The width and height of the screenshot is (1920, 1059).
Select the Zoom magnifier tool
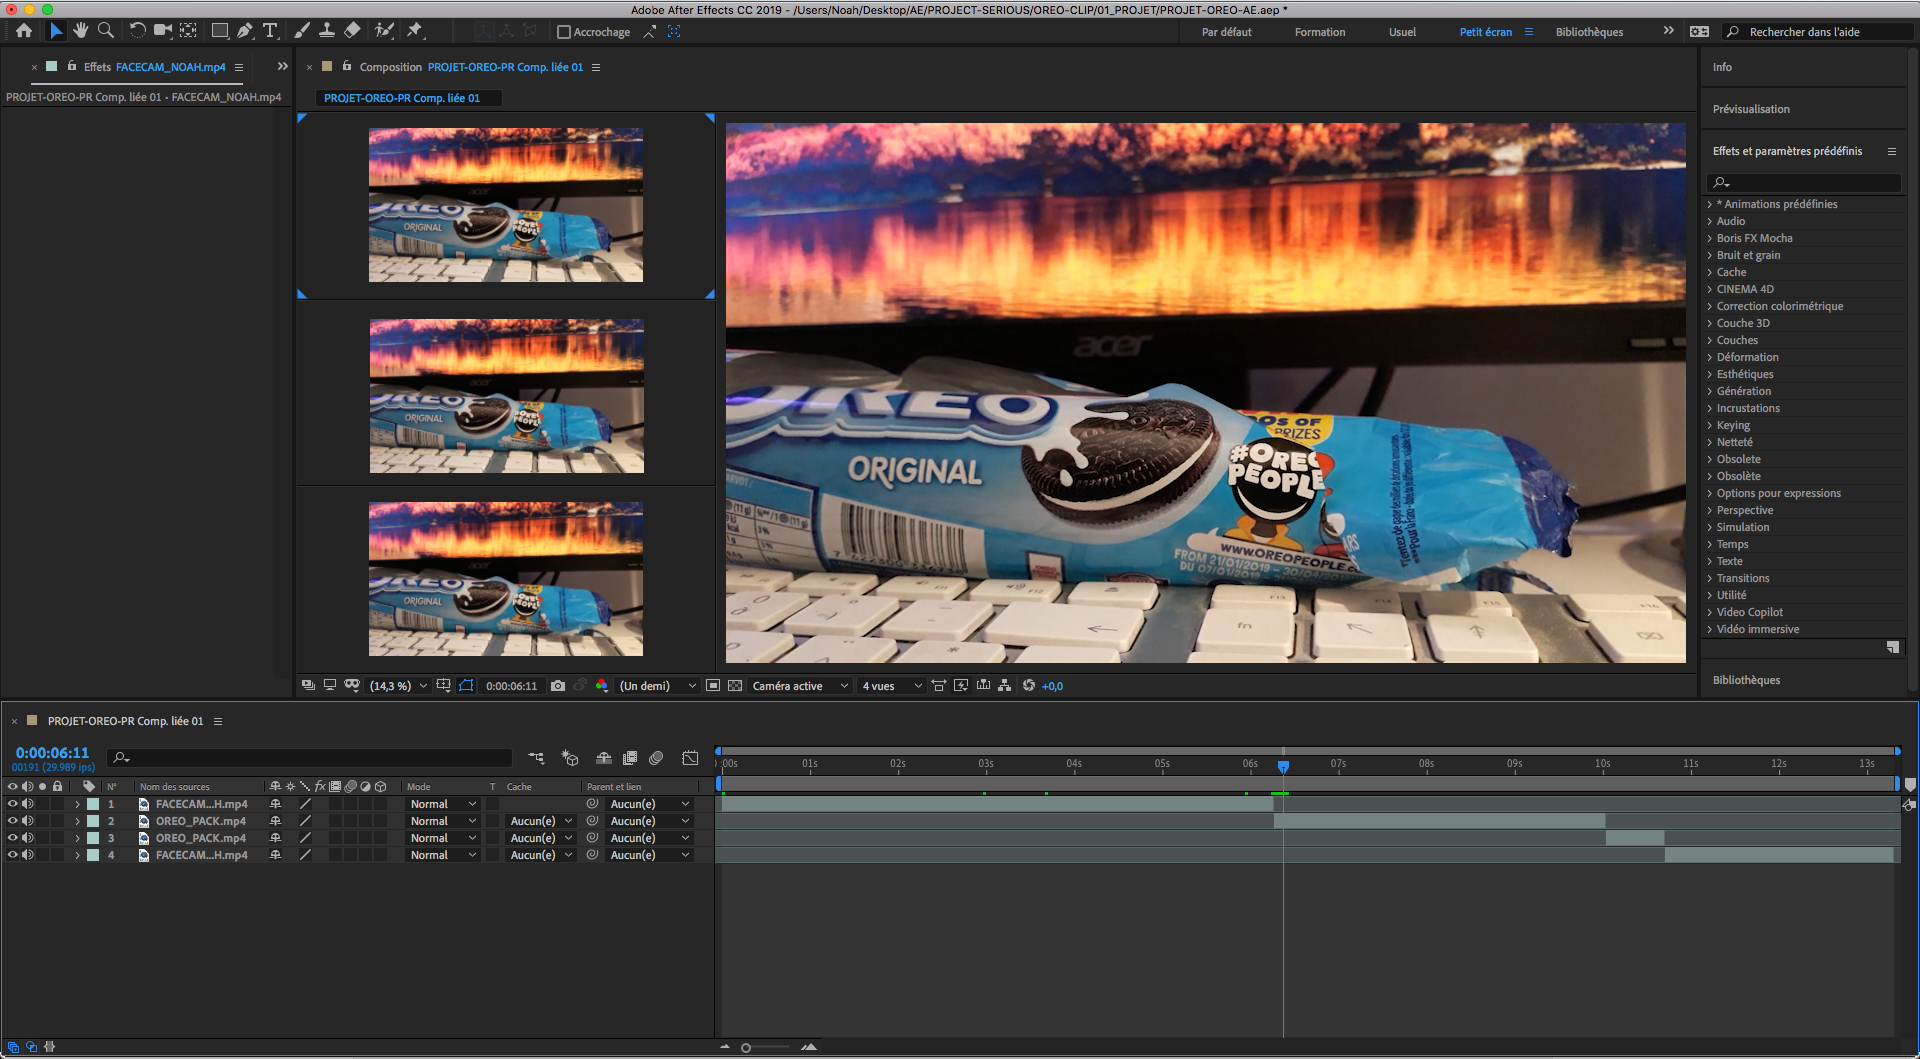[105, 31]
